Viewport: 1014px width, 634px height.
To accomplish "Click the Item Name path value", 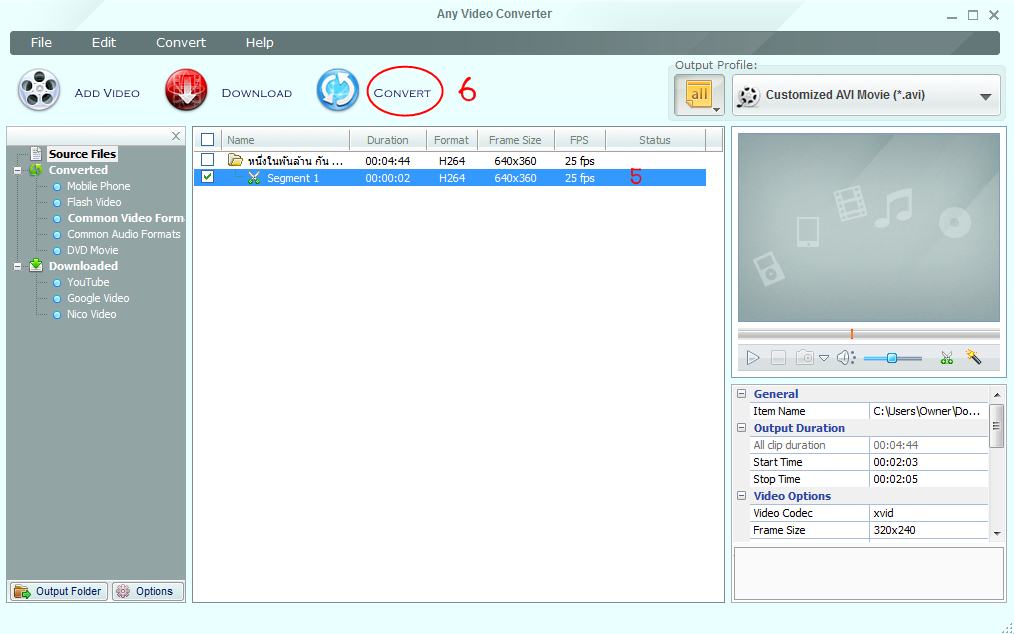I will point(929,411).
